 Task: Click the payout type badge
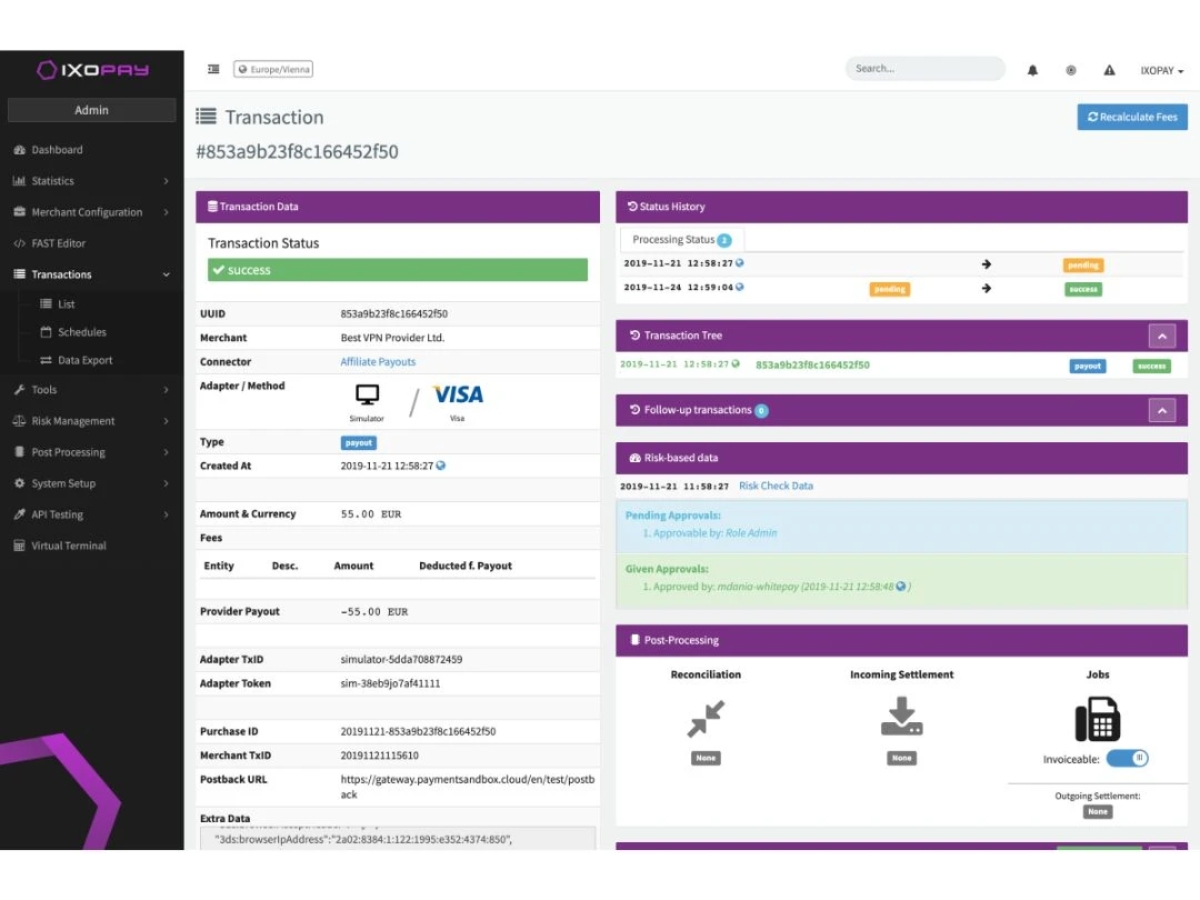point(359,442)
